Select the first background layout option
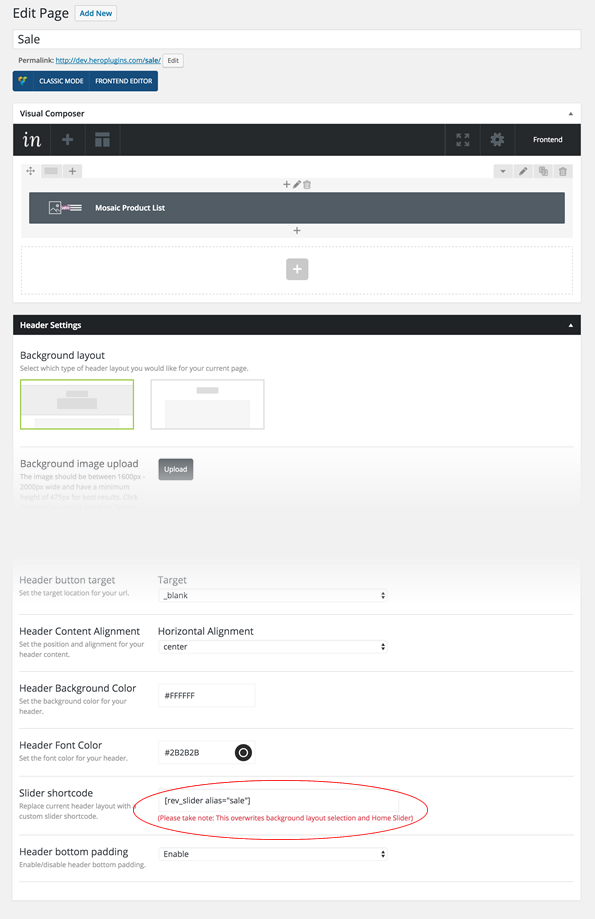This screenshot has height=919, width=595. (77, 404)
